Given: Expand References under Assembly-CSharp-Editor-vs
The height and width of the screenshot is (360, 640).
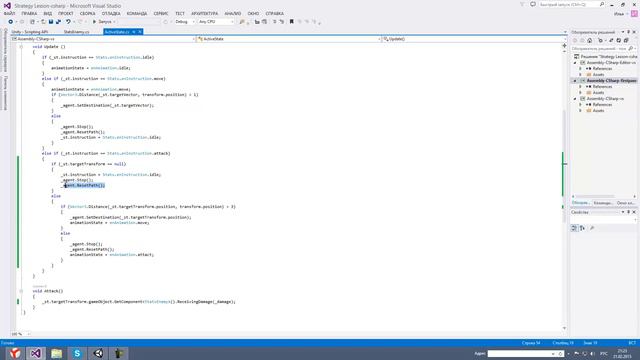Looking at the screenshot, I should (580, 69).
